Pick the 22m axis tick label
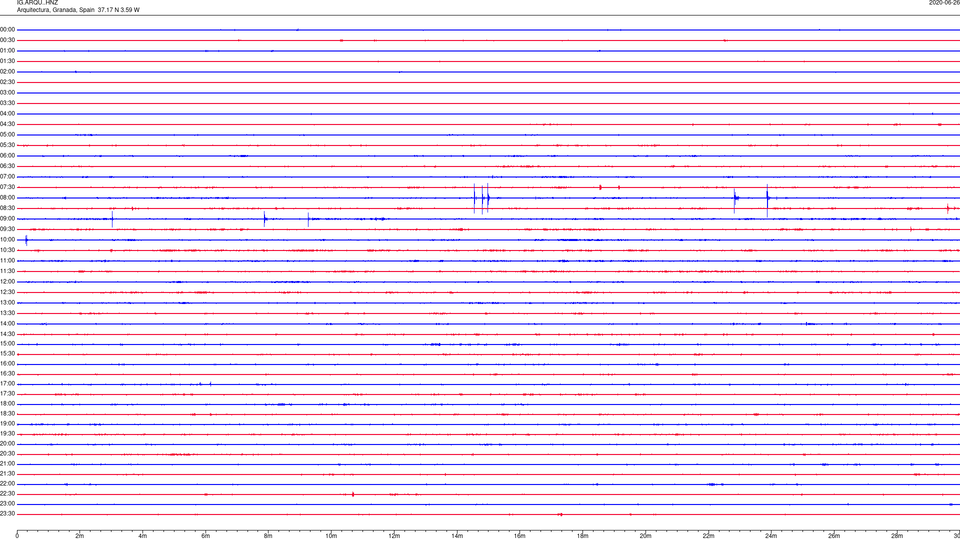The height and width of the screenshot is (540, 960). pyautogui.click(x=708, y=536)
